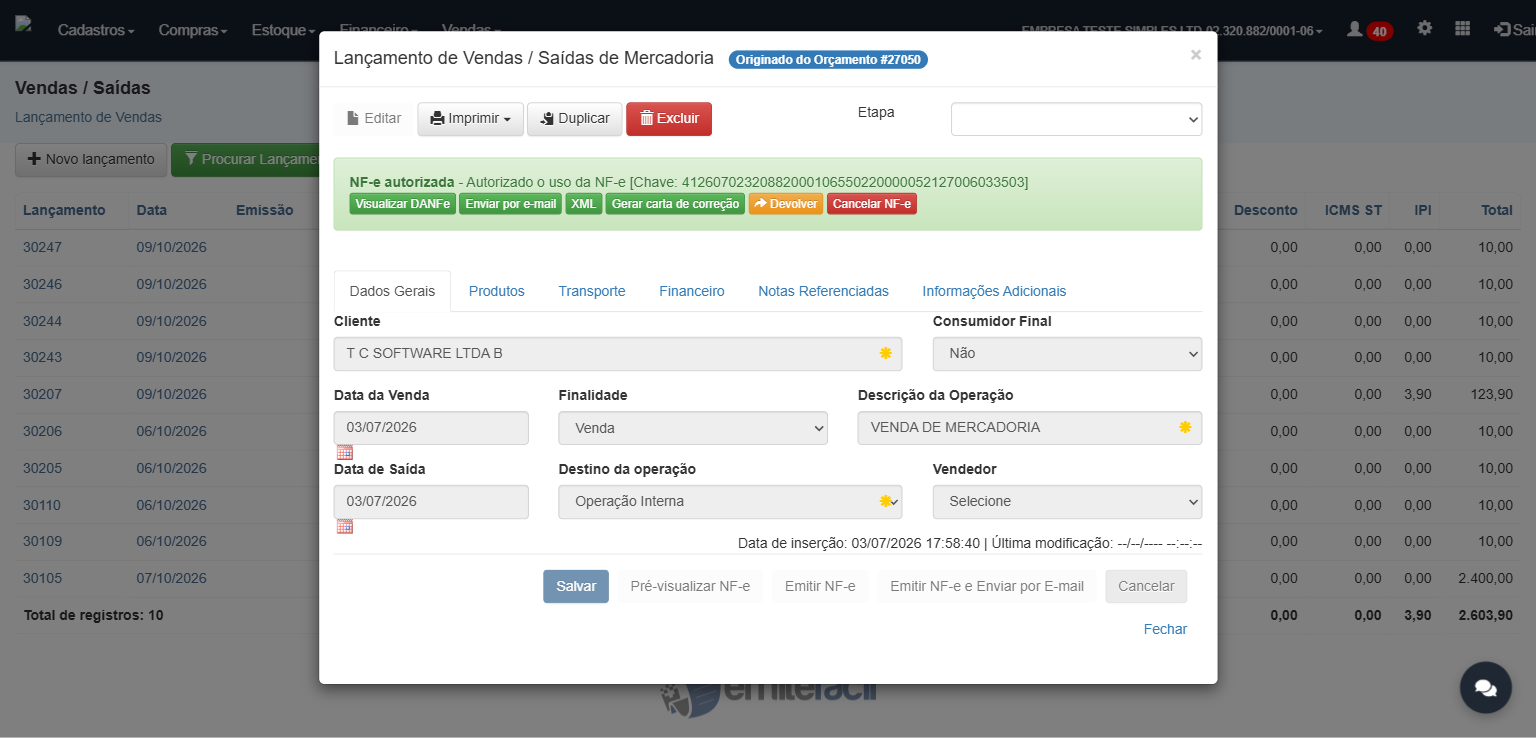Switch to the Transporte tab
The width and height of the screenshot is (1536, 738).
click(592, 291)
